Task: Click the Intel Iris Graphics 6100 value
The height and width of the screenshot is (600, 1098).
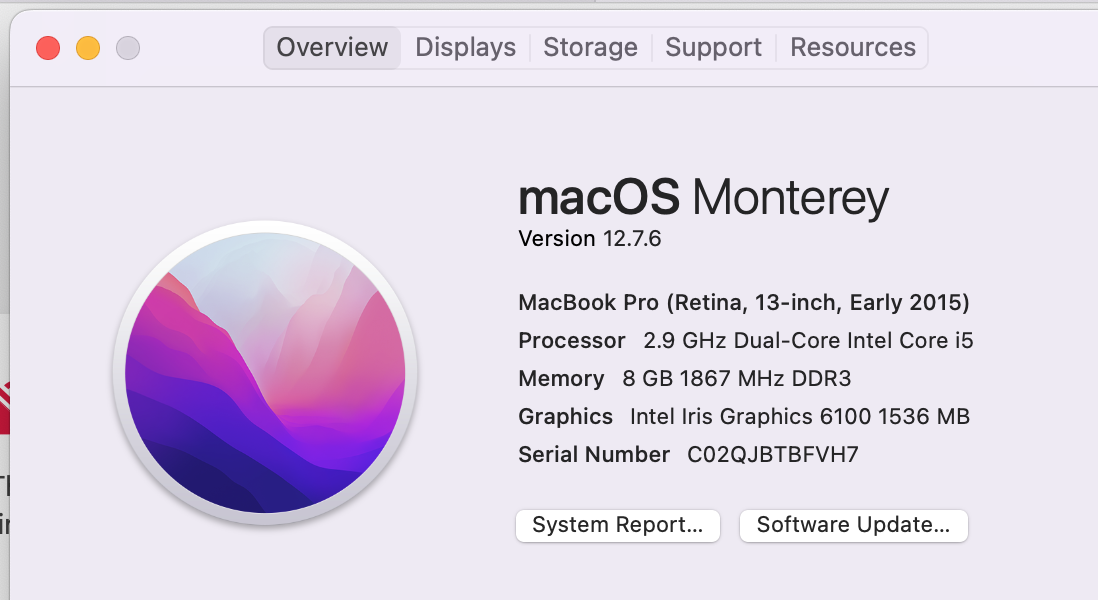Action: pos(800,416)
